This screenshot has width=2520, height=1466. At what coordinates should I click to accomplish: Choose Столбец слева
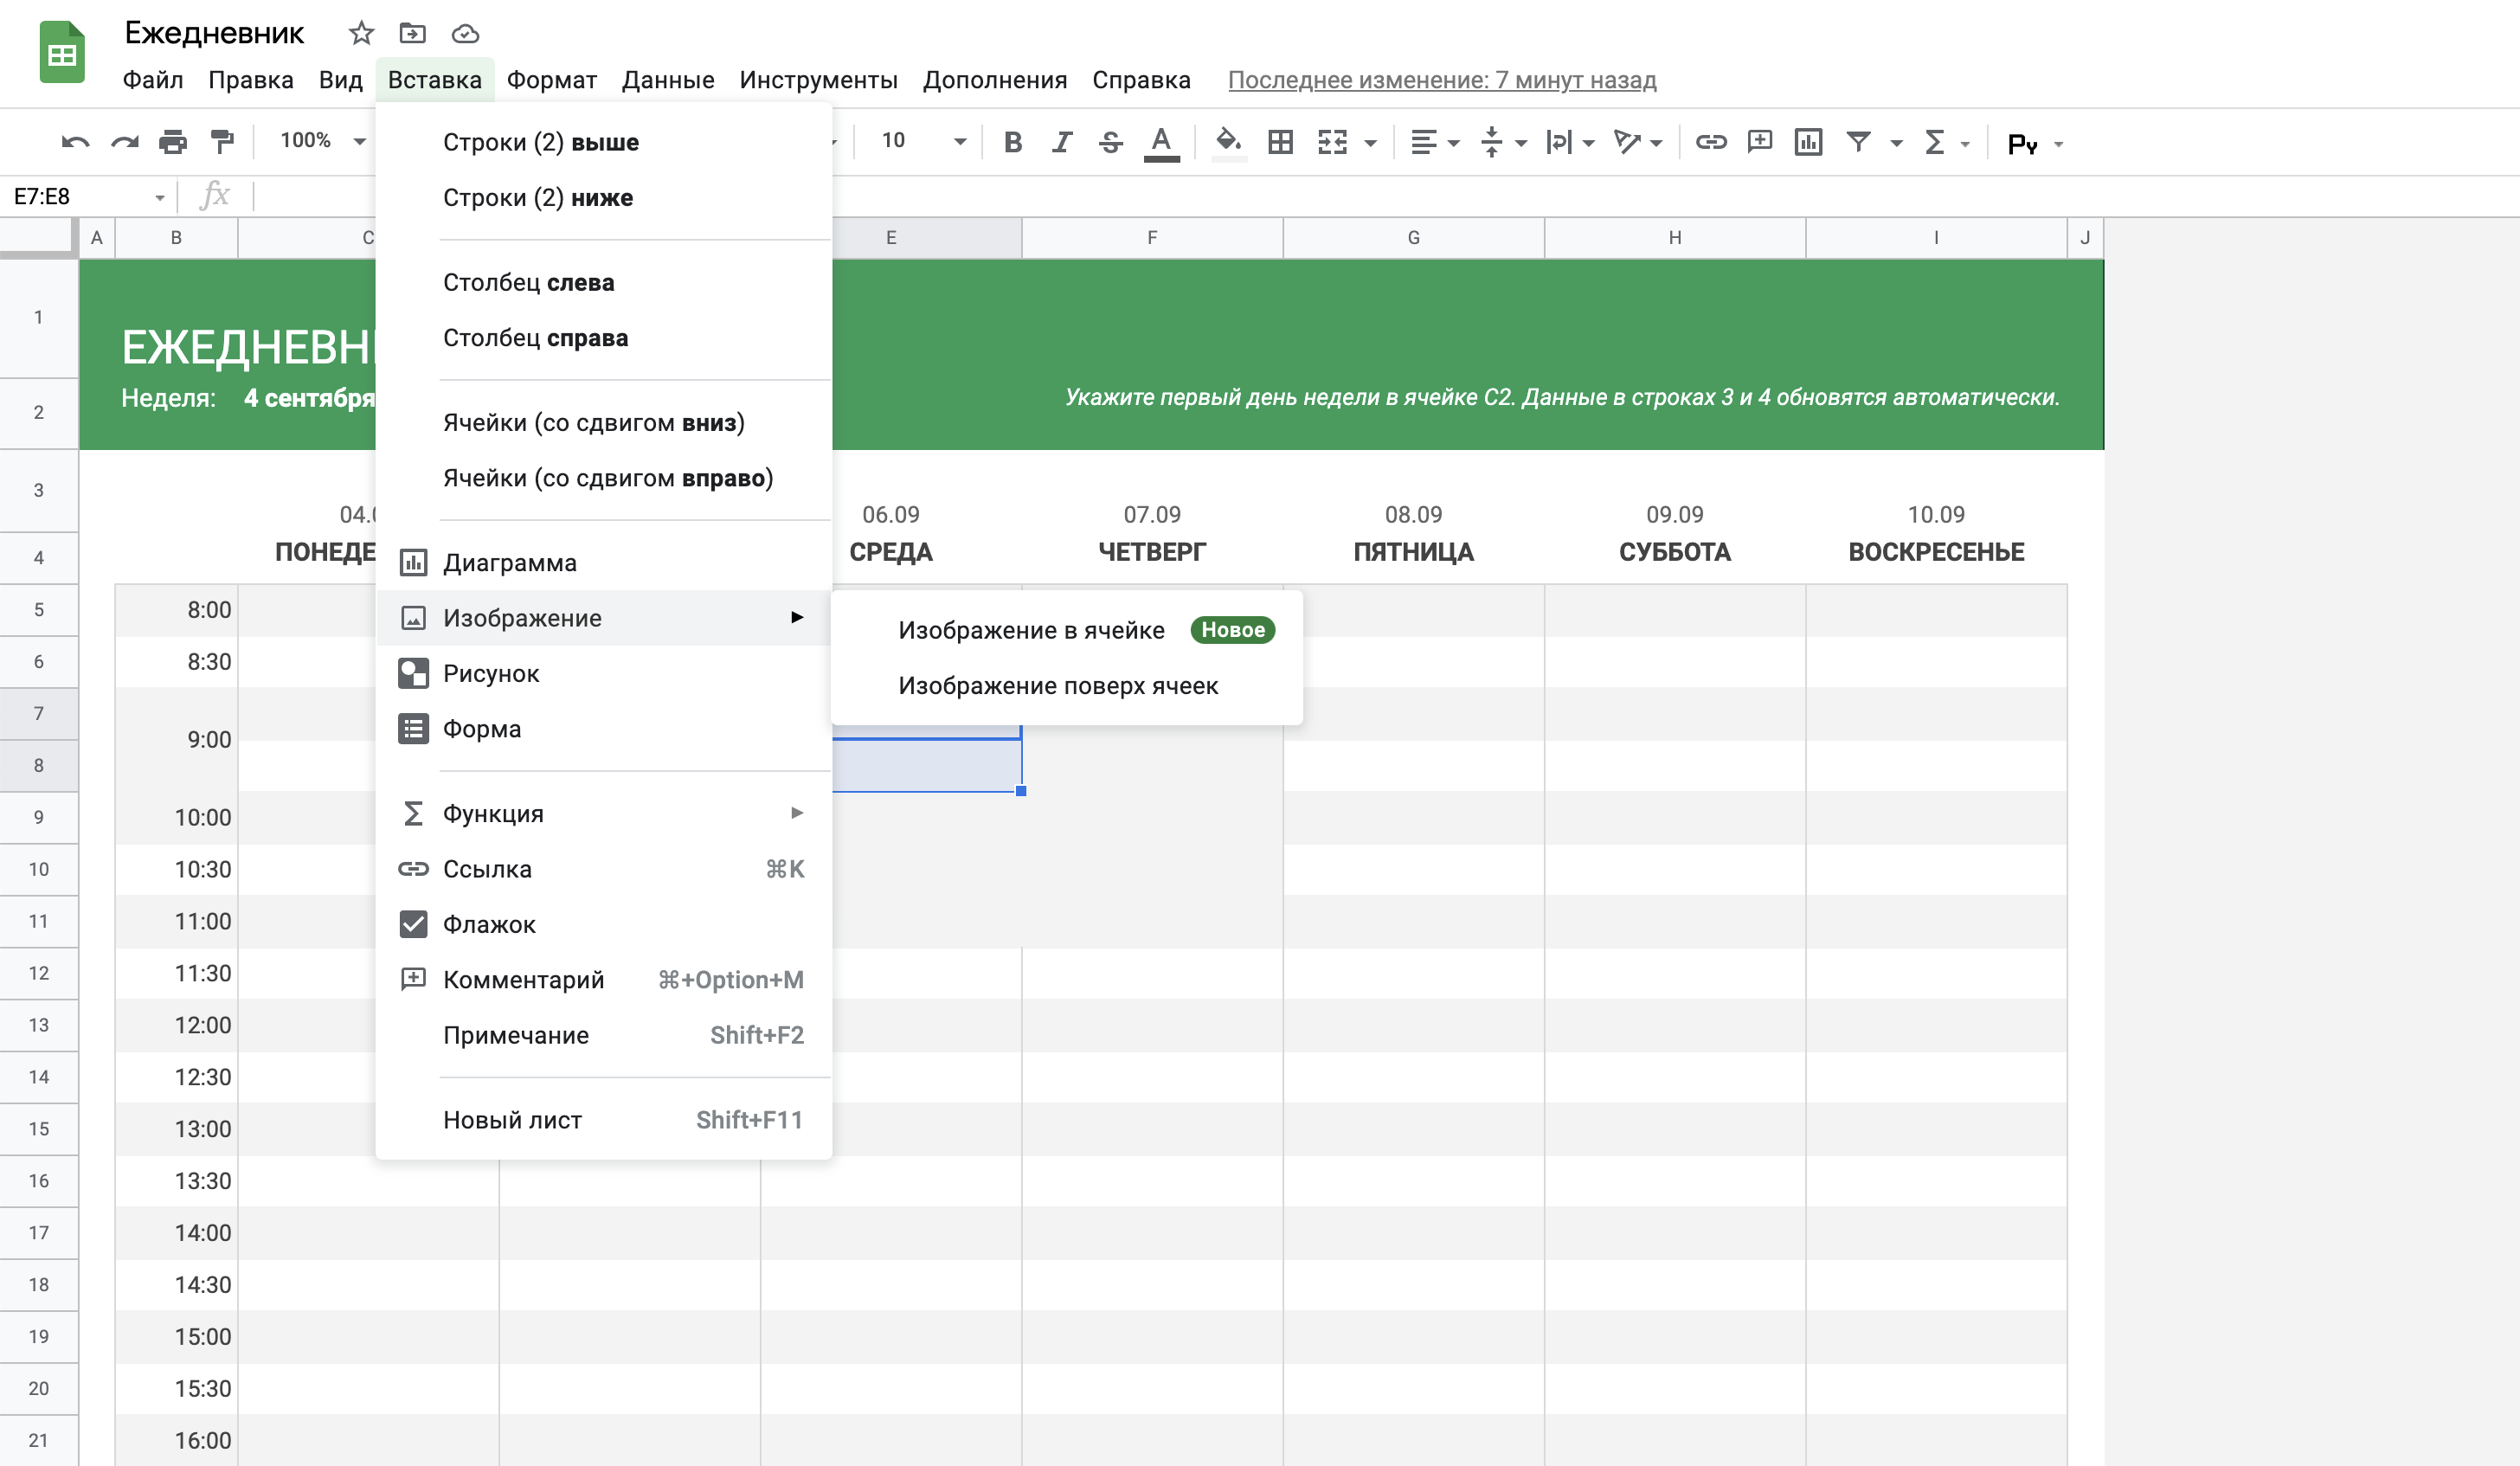pyautogui.click(x=604, y=283)
